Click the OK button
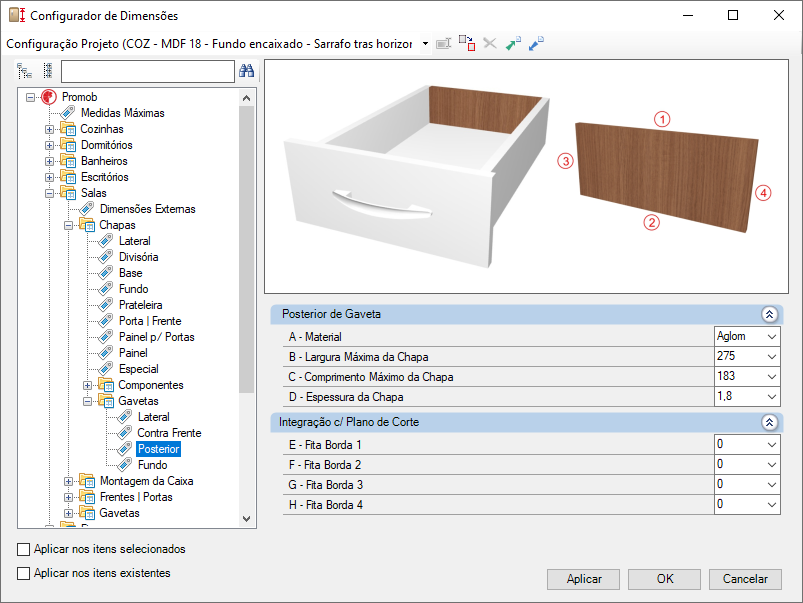803x603 pixels. (664, 579)
